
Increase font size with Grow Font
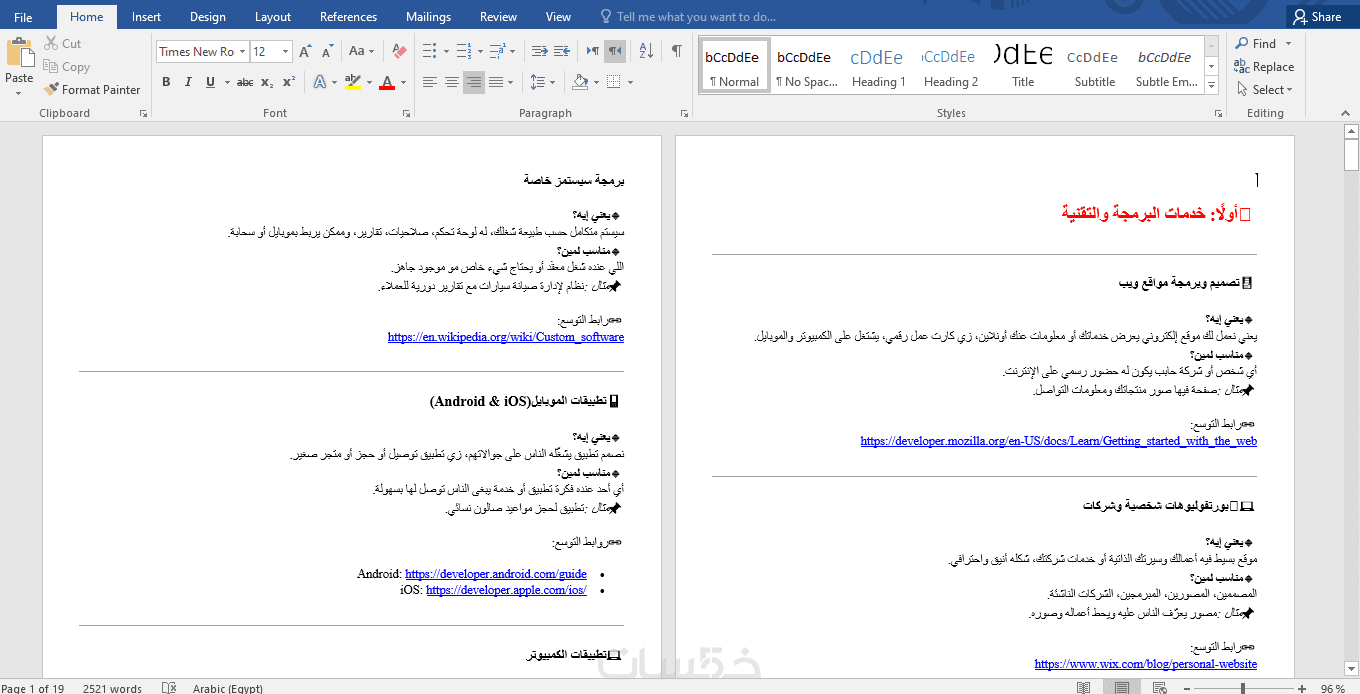coord(305,51)
